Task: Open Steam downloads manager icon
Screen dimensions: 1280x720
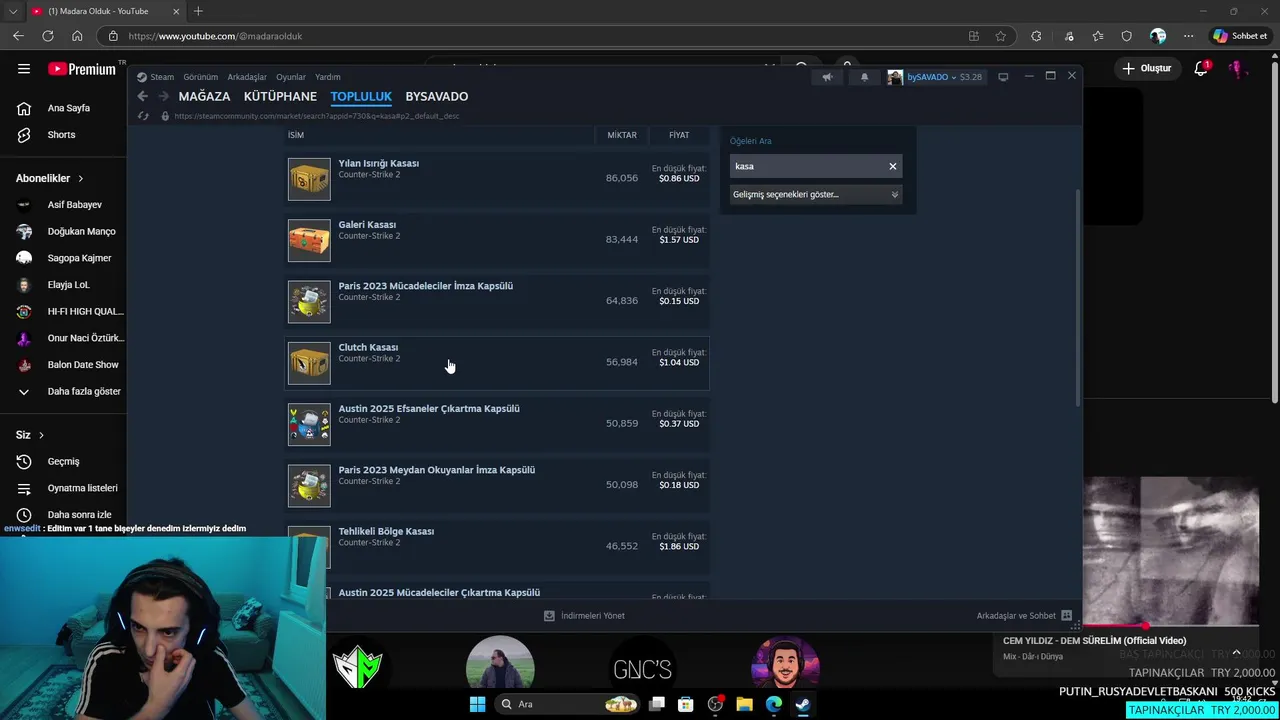Action: point(549,616)
